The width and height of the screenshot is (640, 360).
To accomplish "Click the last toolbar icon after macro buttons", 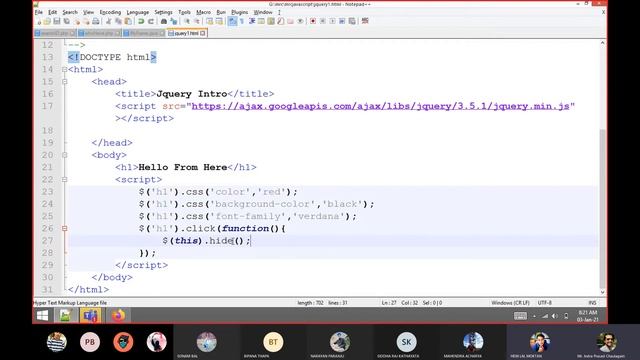I will 365,21.
